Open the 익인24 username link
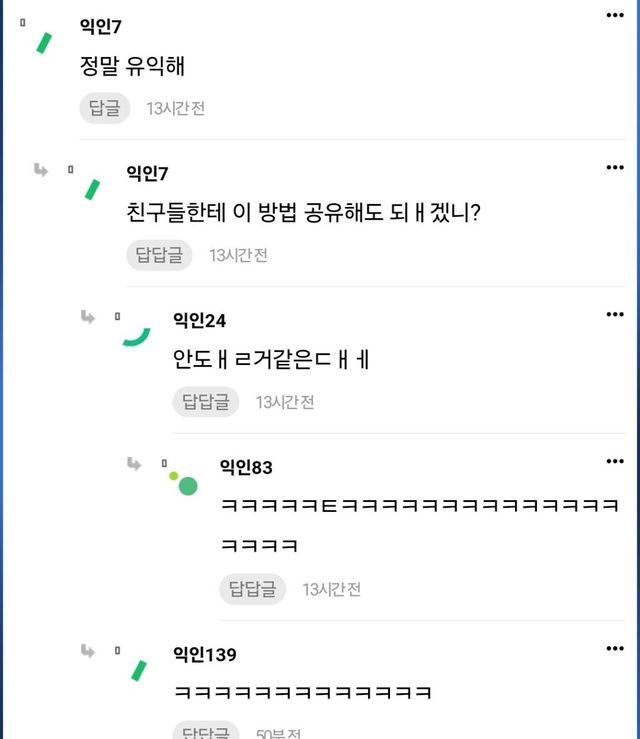The width and height of the screenshot is (640, 739). (199, 320)
